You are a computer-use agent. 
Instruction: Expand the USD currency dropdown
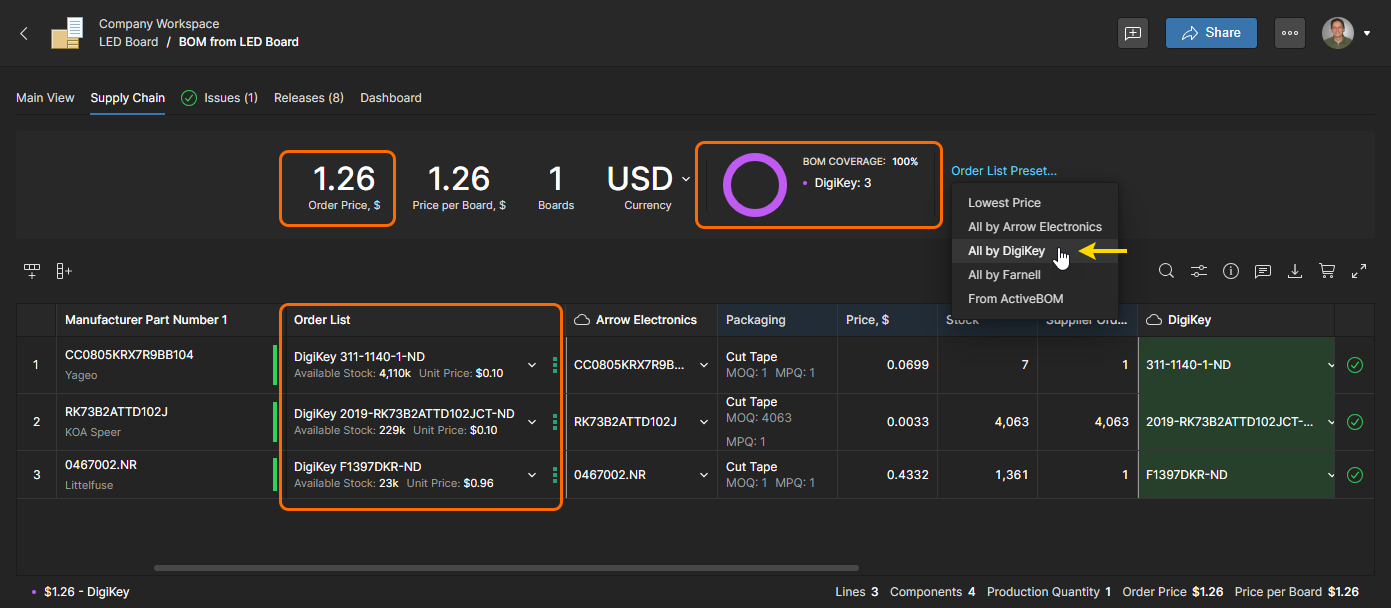tap(685, 179)
